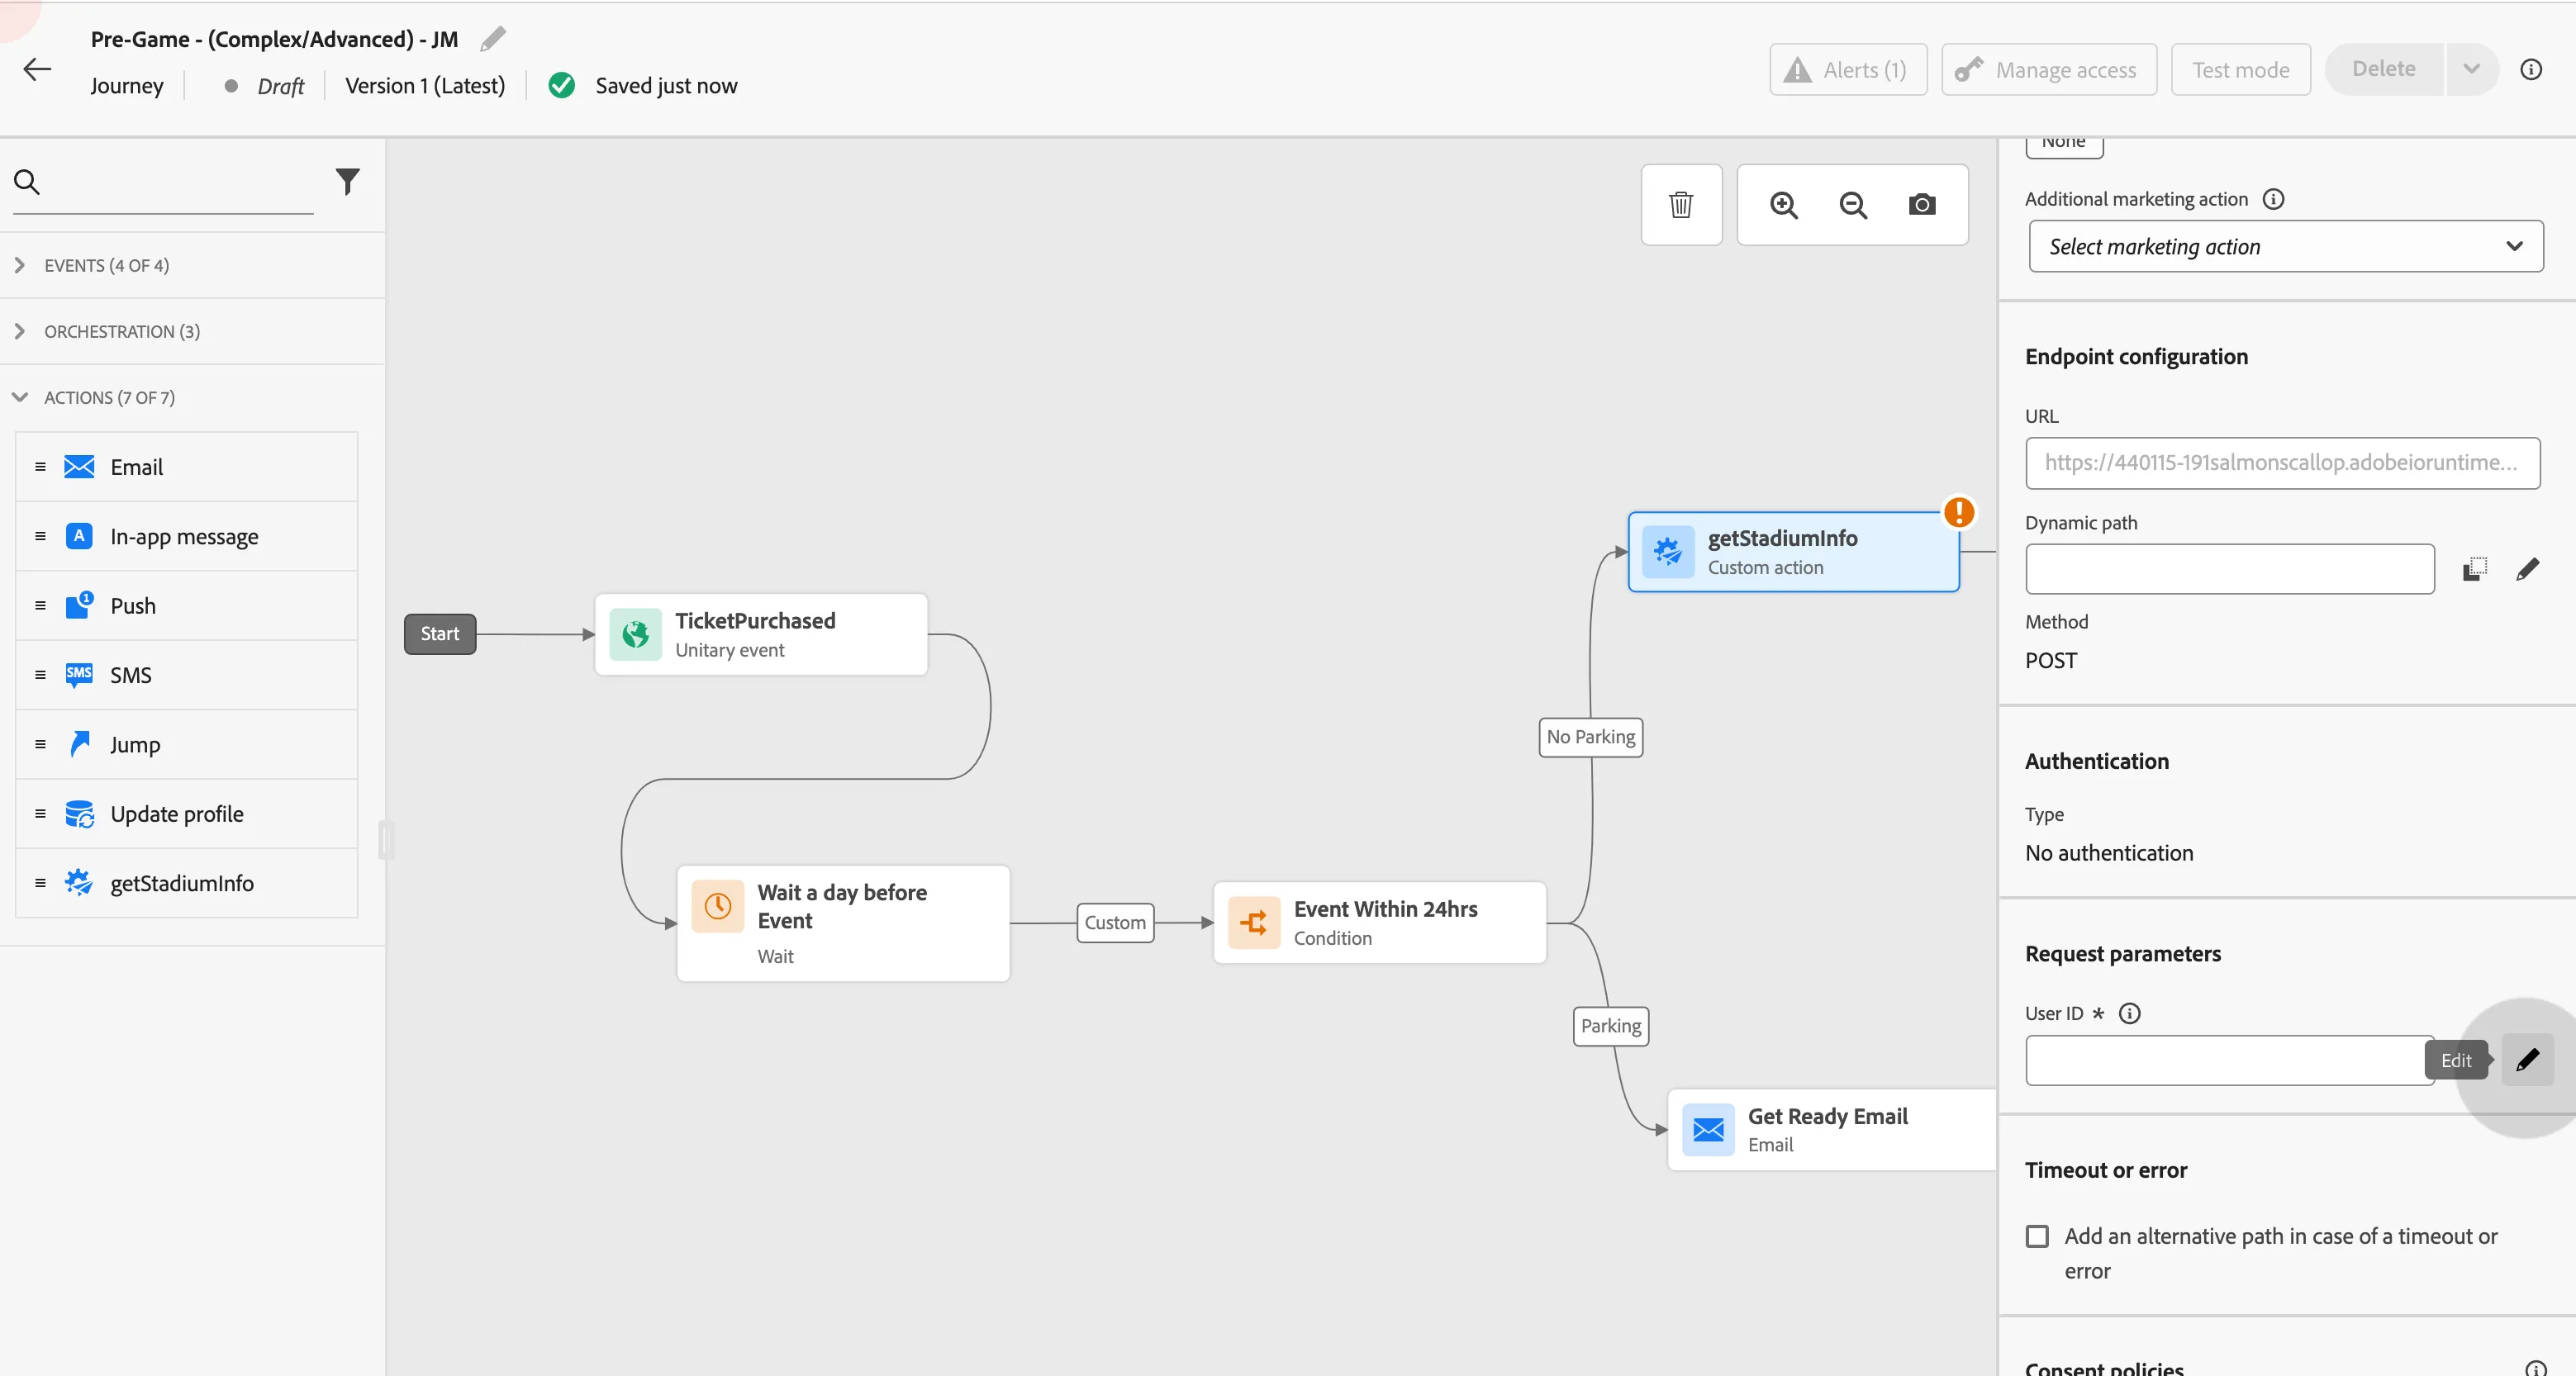Select the SMS action in palette

click(187, 675)
